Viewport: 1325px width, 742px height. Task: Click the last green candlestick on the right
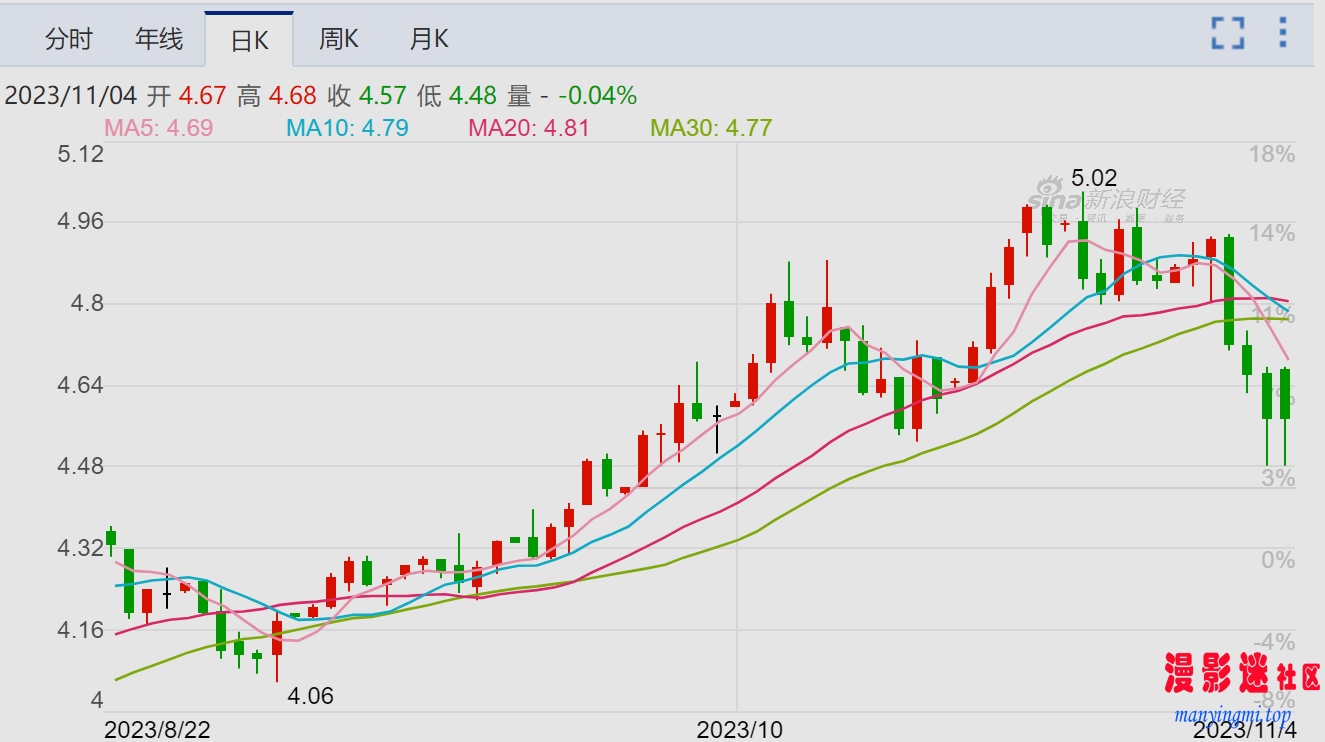(1285, 394)
